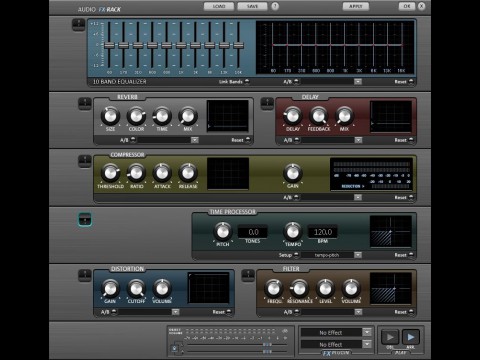Click the Reverb MIX knob

[x=188, y=116]
